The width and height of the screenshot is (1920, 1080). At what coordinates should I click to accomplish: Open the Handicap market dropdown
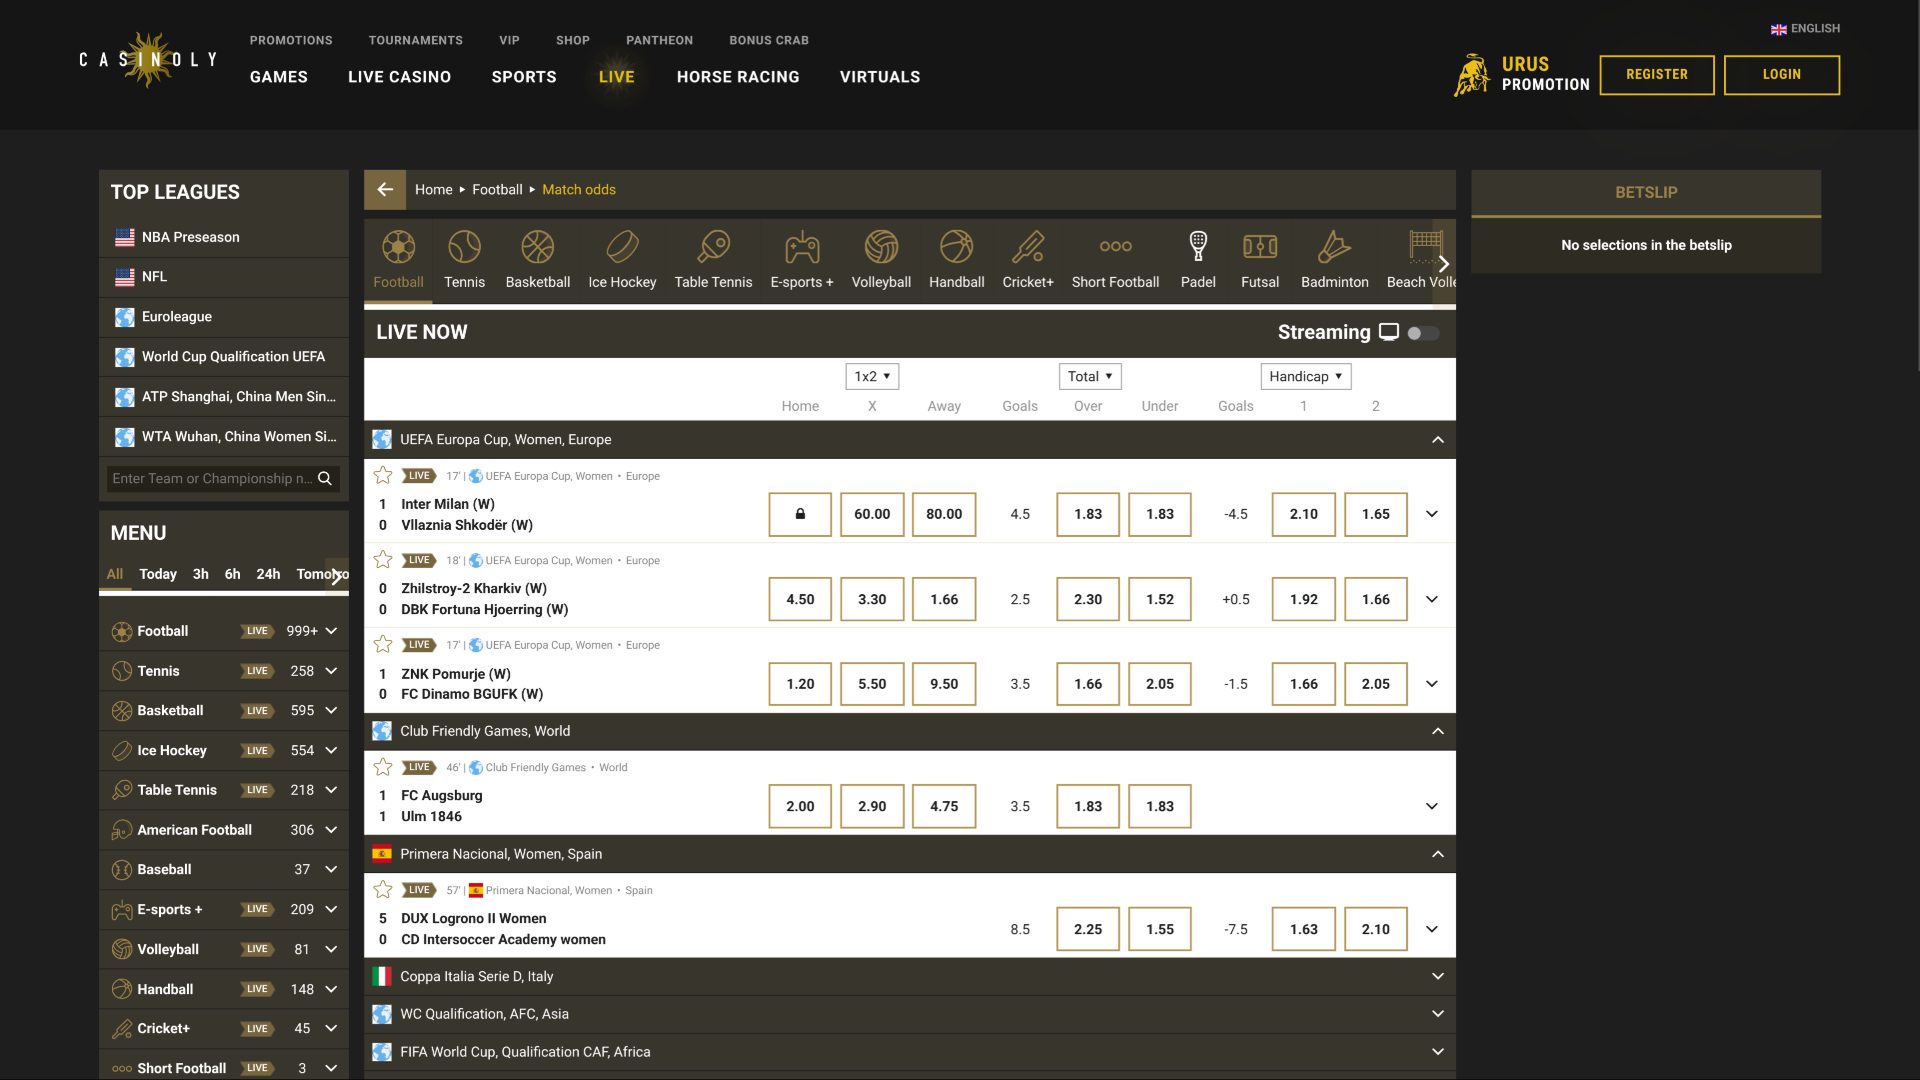[1306, 376]
